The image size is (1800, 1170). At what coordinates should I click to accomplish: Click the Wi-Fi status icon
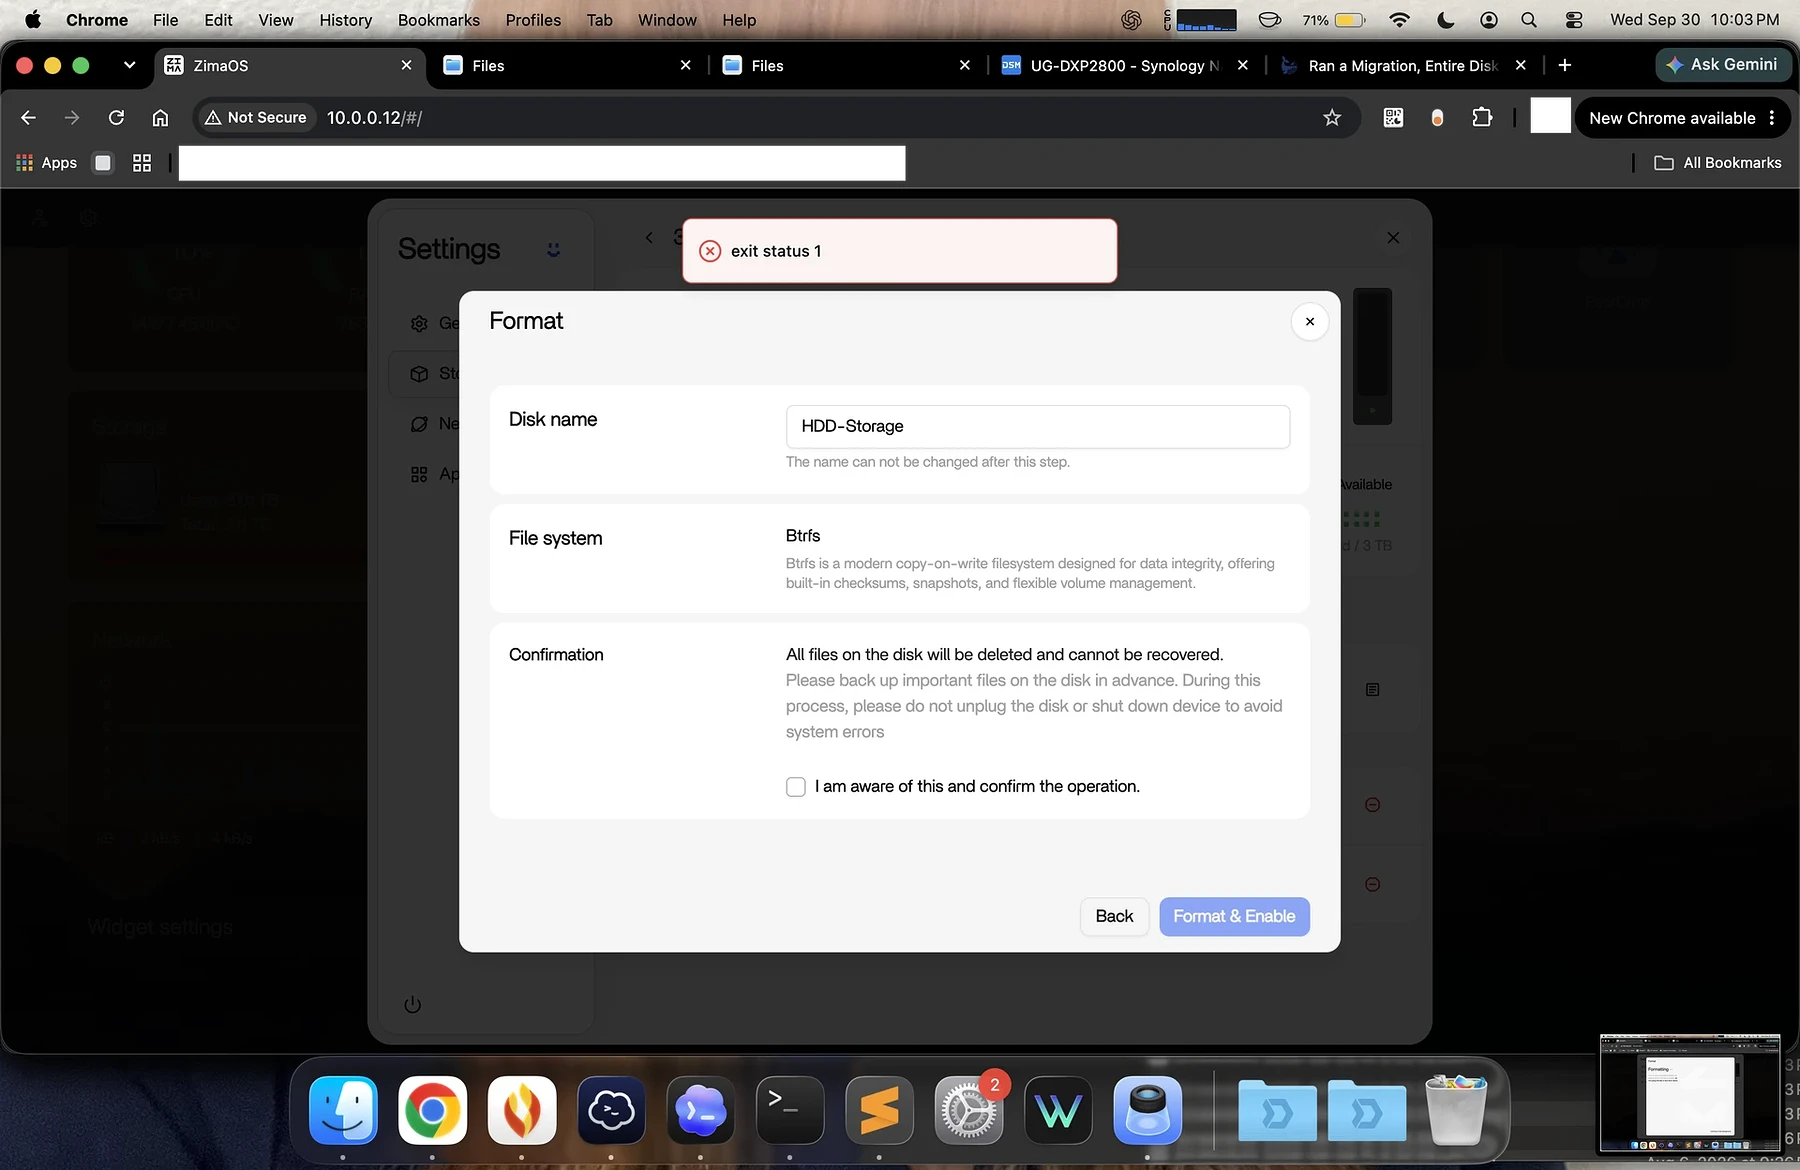coord(1400,20)
